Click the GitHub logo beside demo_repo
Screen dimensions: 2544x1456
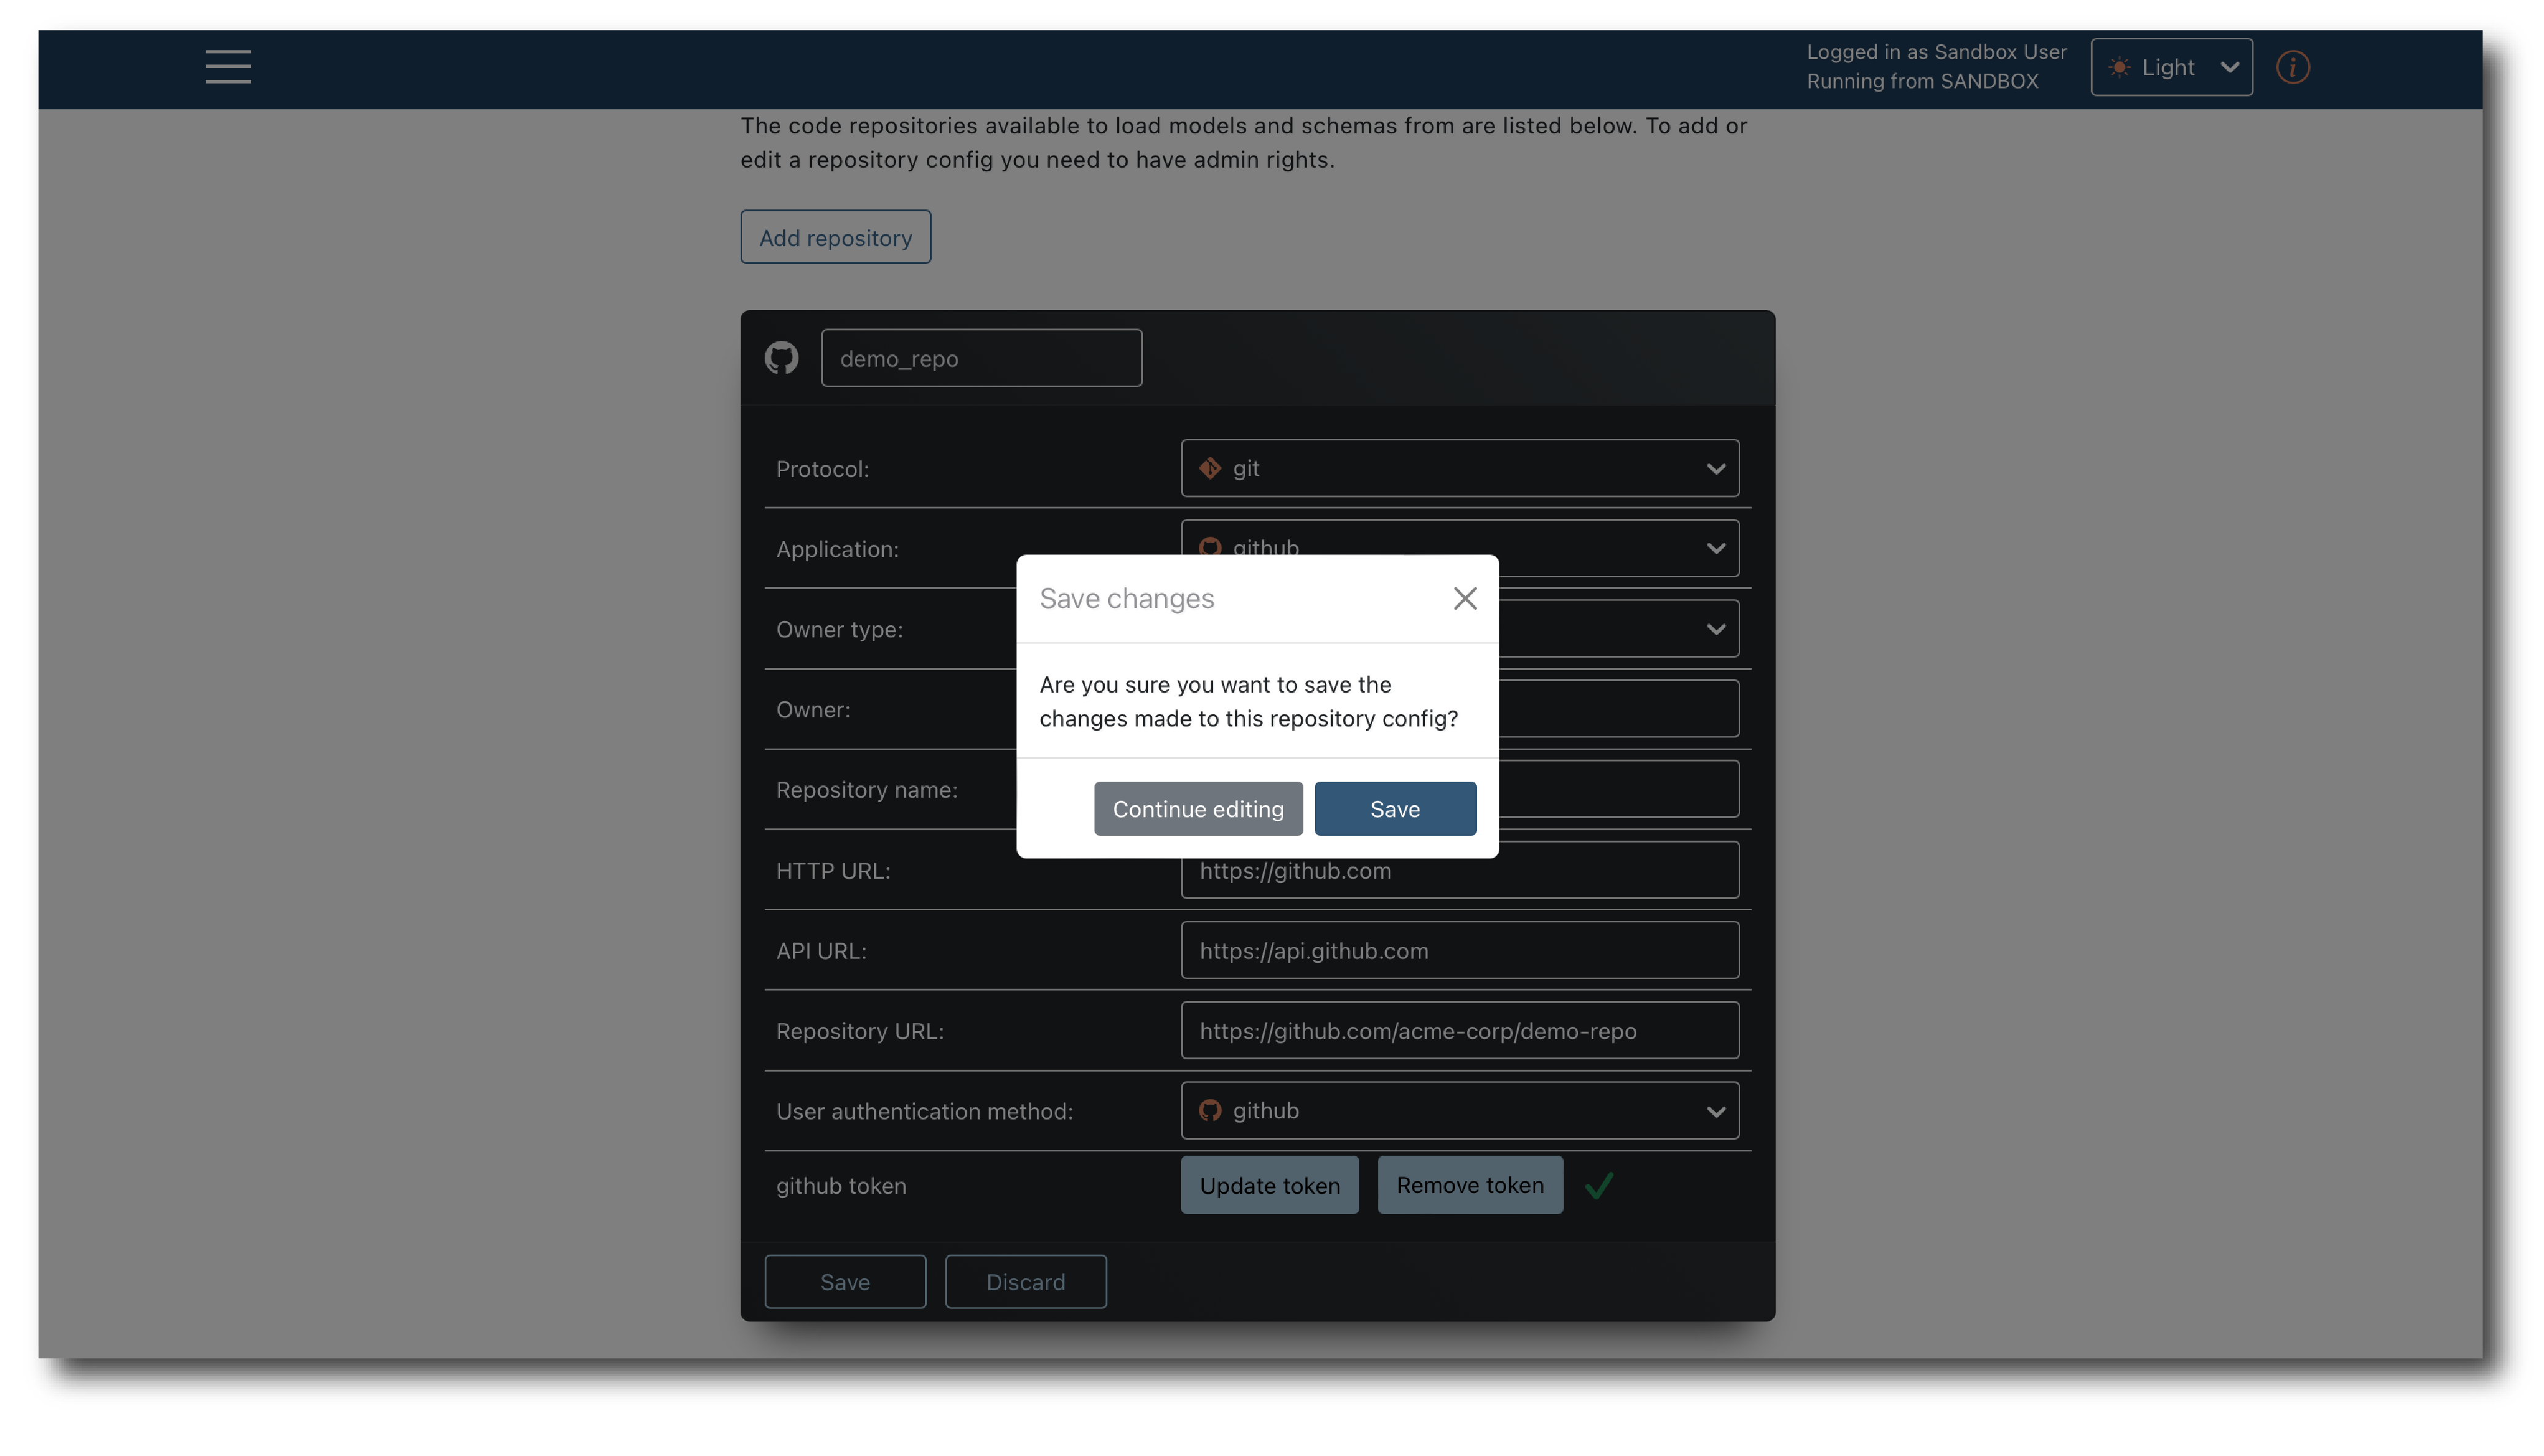pyautogui.click(x=781, y=358)
